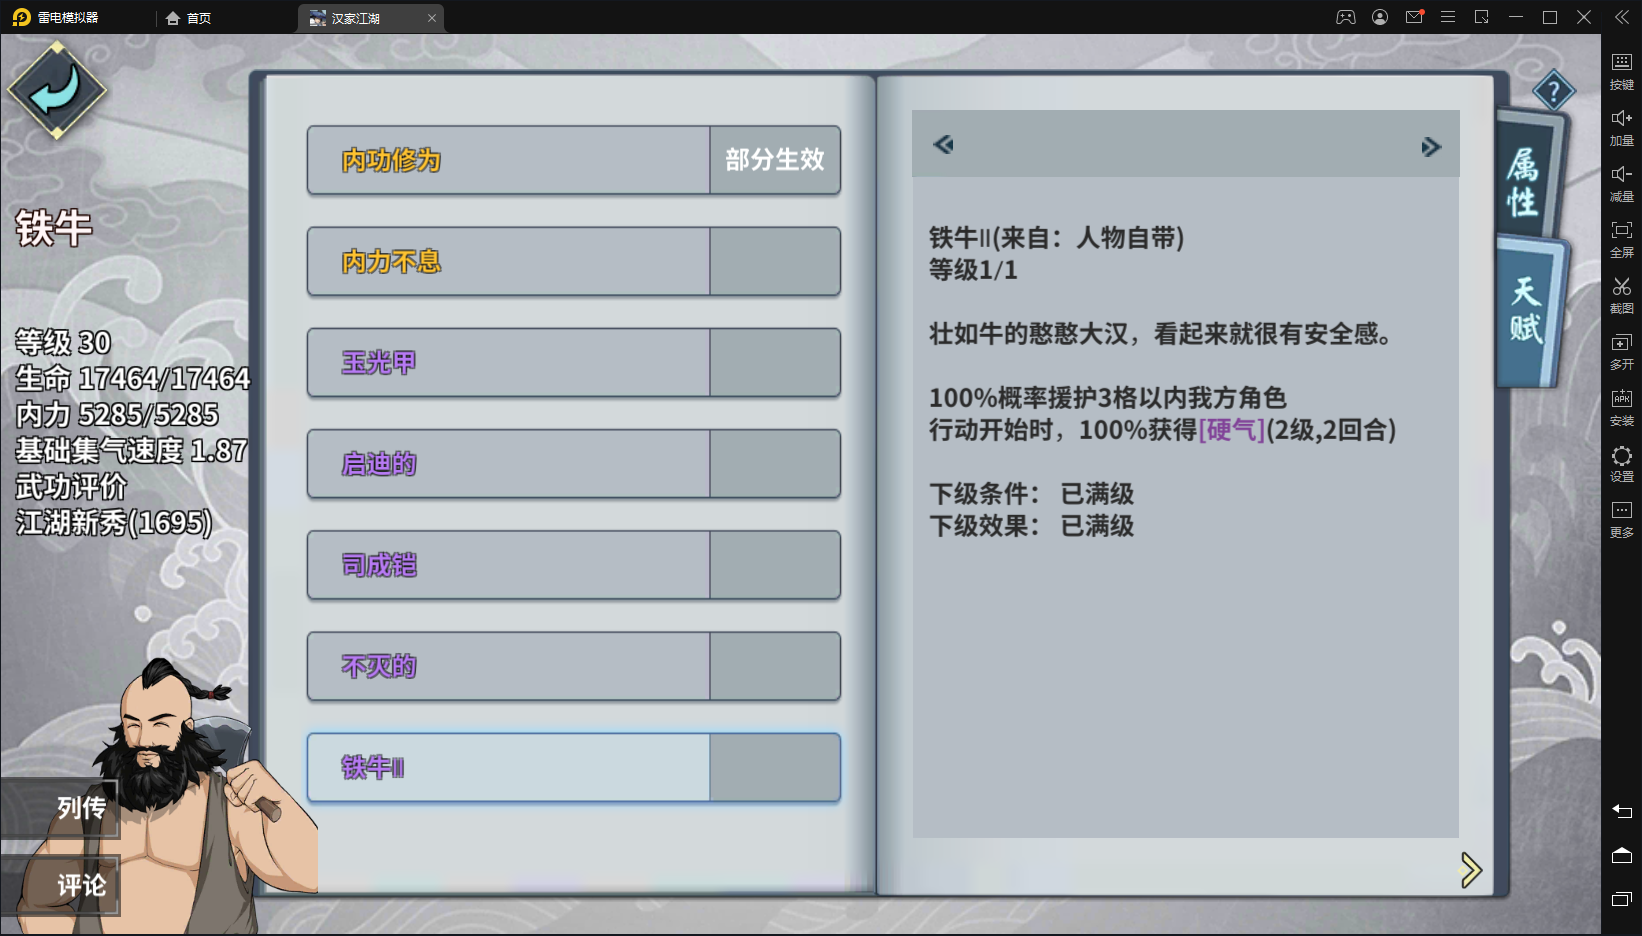Click the 江湖新秀(1695) rating text
Viewport: 1642px width, 936px height.
(x=114, y=523)
